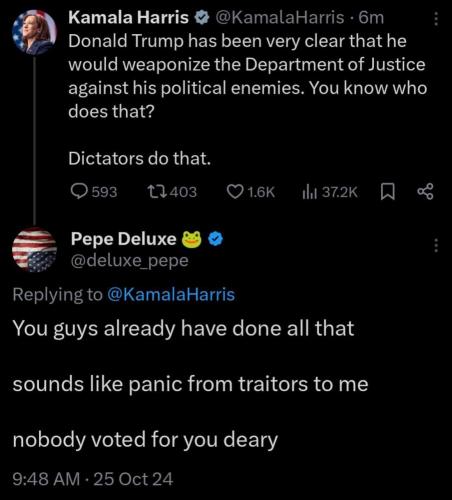
Task: Click the @KamalaHarris handle in tweet header
Action: pos(280,18)
